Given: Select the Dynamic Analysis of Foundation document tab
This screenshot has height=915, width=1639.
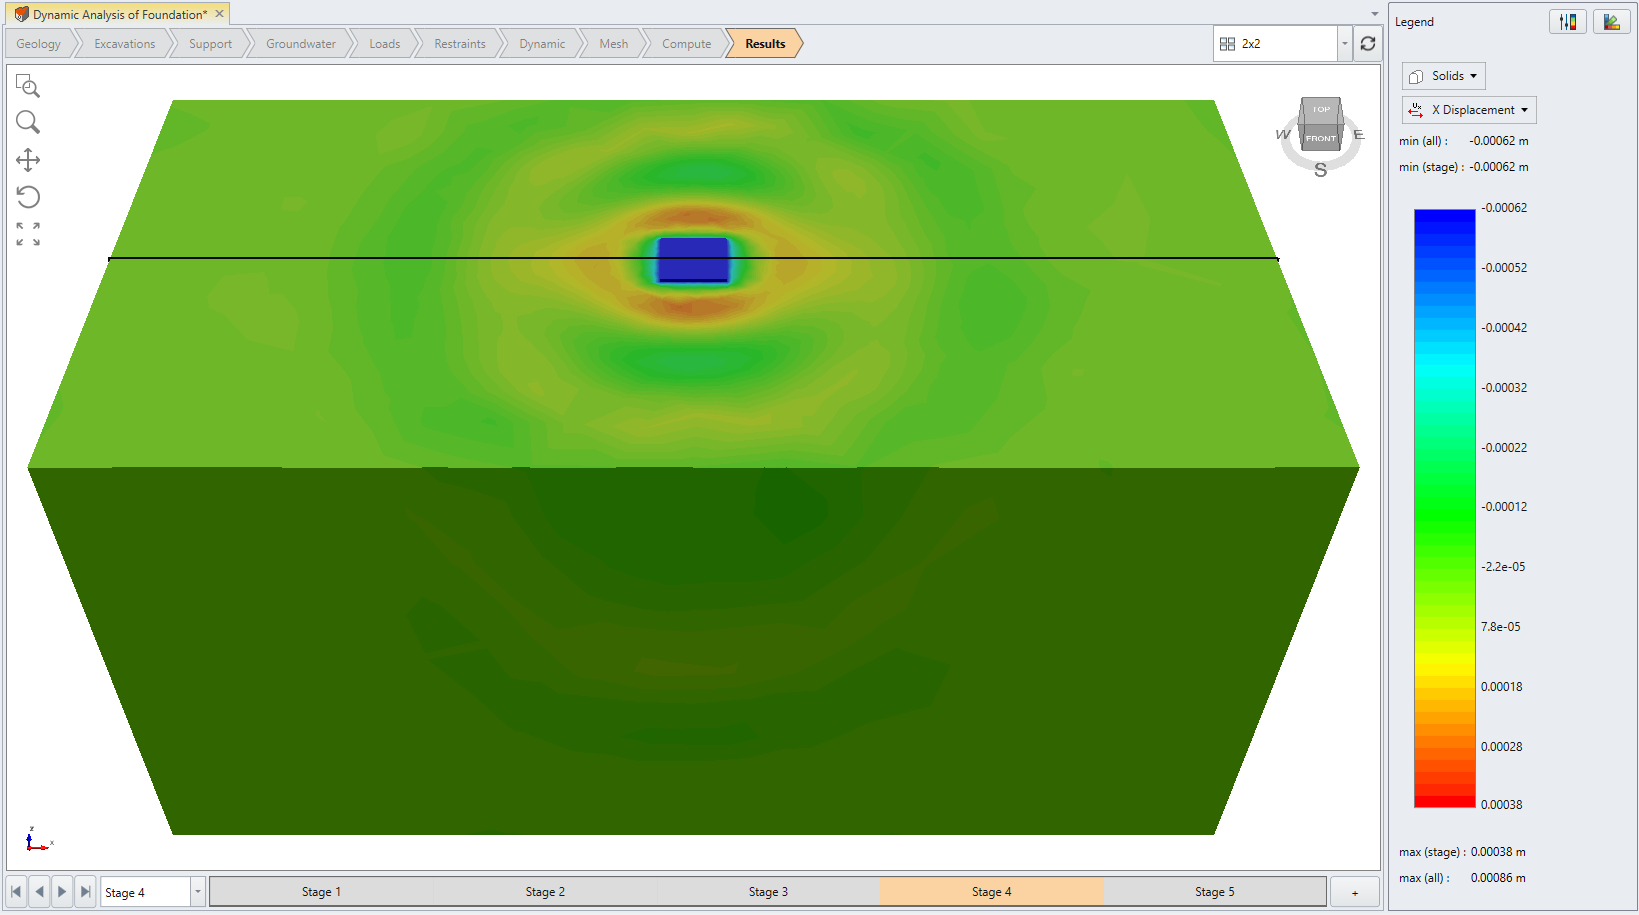Looking at the screenshot, I should tap(120, 14).
